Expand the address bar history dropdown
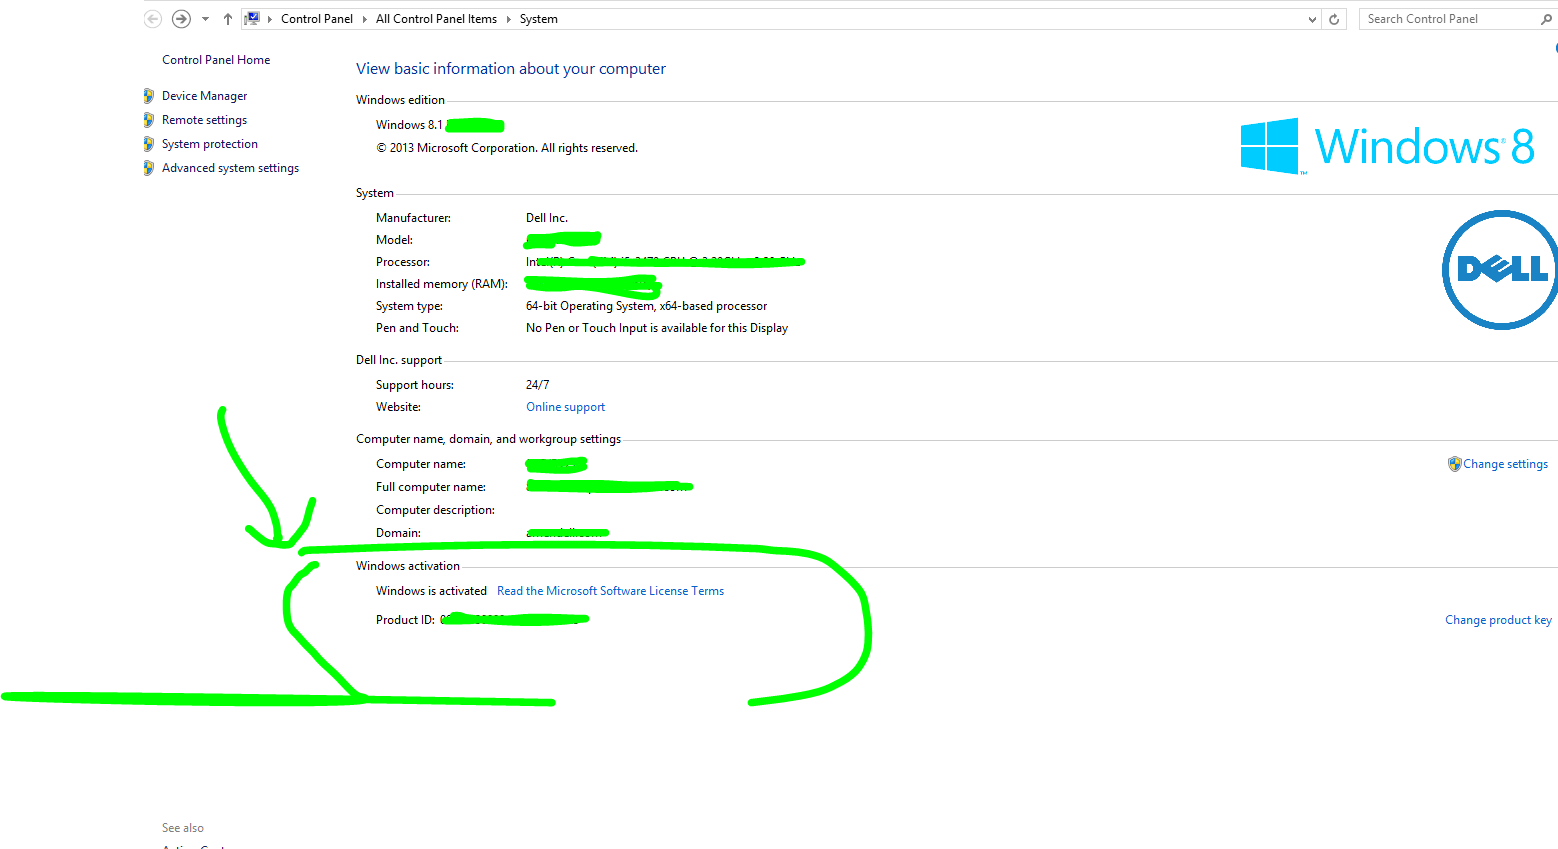1558x849 pixels. (x=1313, y=19)
